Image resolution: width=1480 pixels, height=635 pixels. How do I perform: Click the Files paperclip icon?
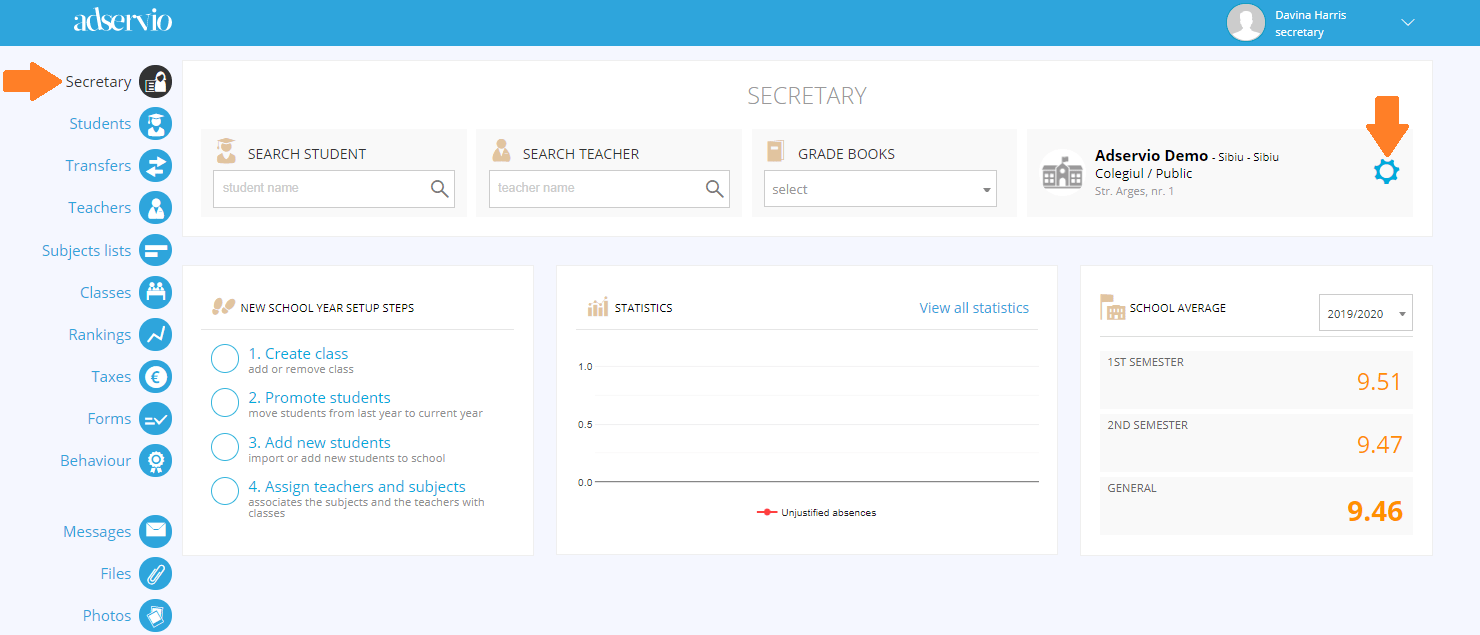coord(155,573)
